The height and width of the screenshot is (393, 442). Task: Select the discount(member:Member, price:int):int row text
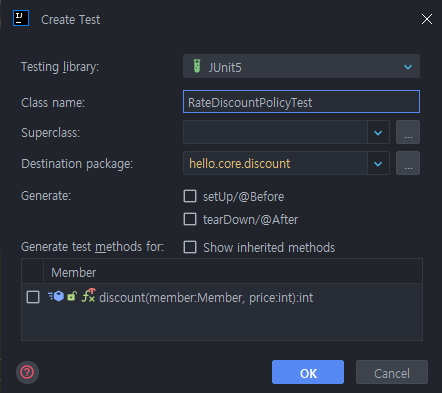coord(206,297)
